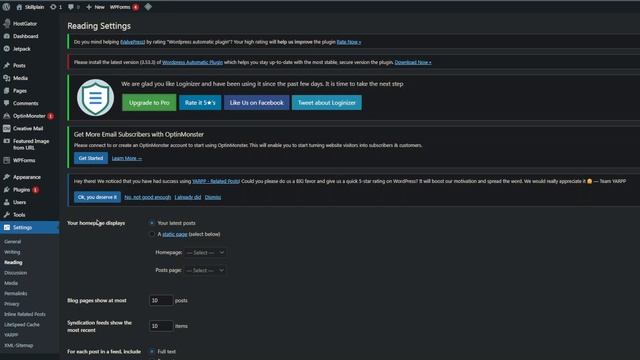Click the Featured Image from URL icon

pyautogui.click(x=7, y=141)
